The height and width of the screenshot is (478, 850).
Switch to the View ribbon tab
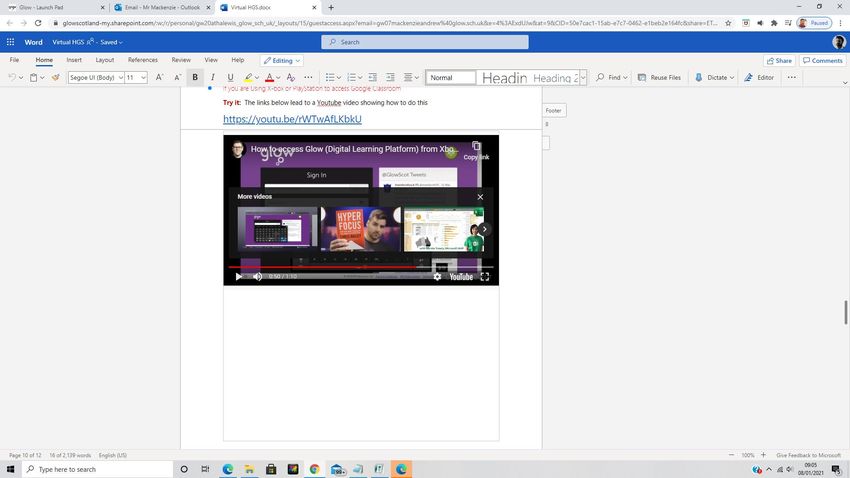coord(211,60)
